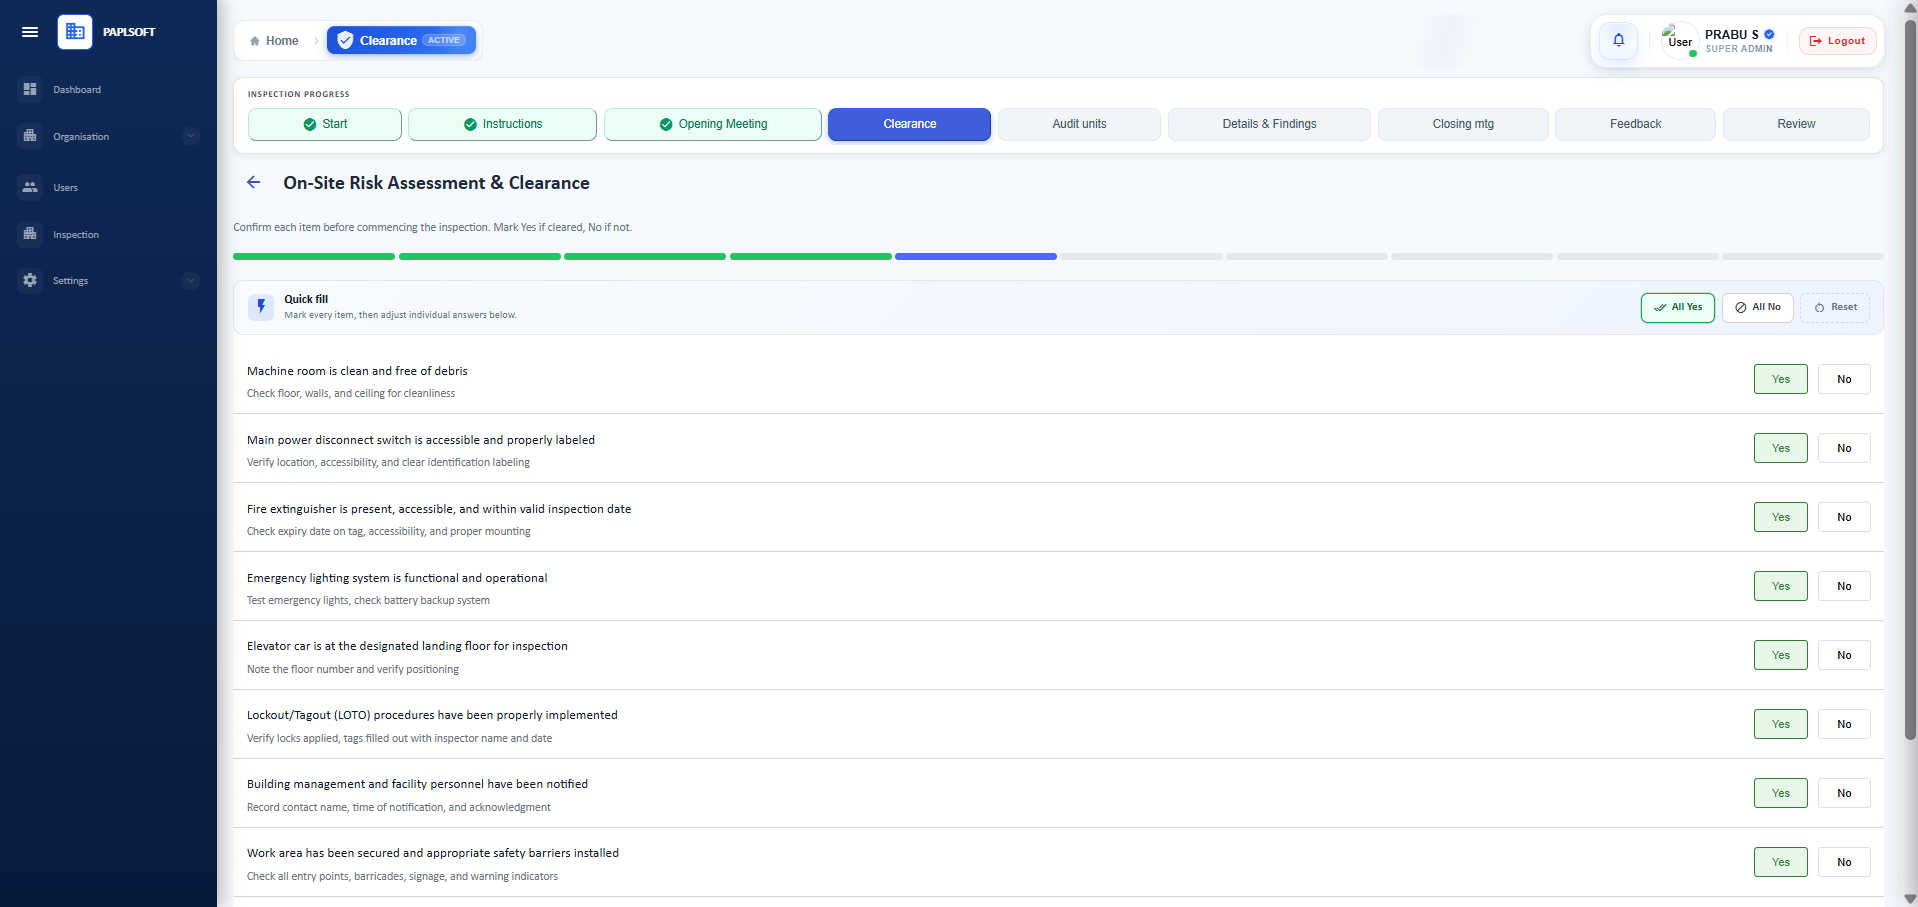This screenshot has height=907, width=1918.
Task: Mark No for machine room clean item
Action: pyautogui.click(x=1844, y=379)
